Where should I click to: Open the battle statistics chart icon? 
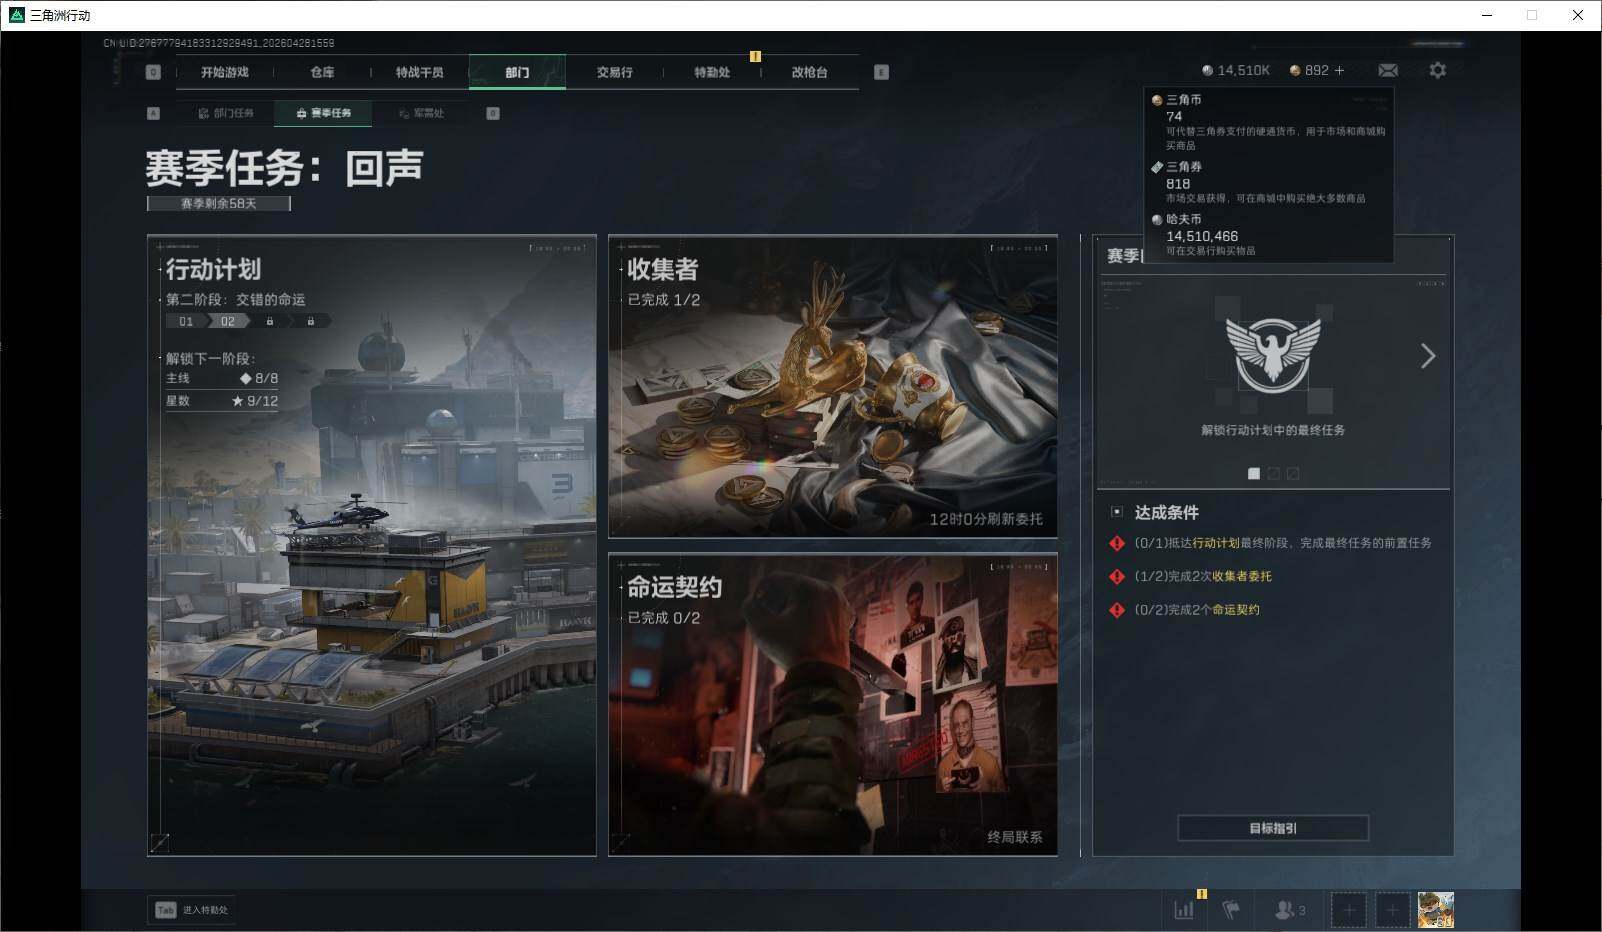pos(1184,910)
